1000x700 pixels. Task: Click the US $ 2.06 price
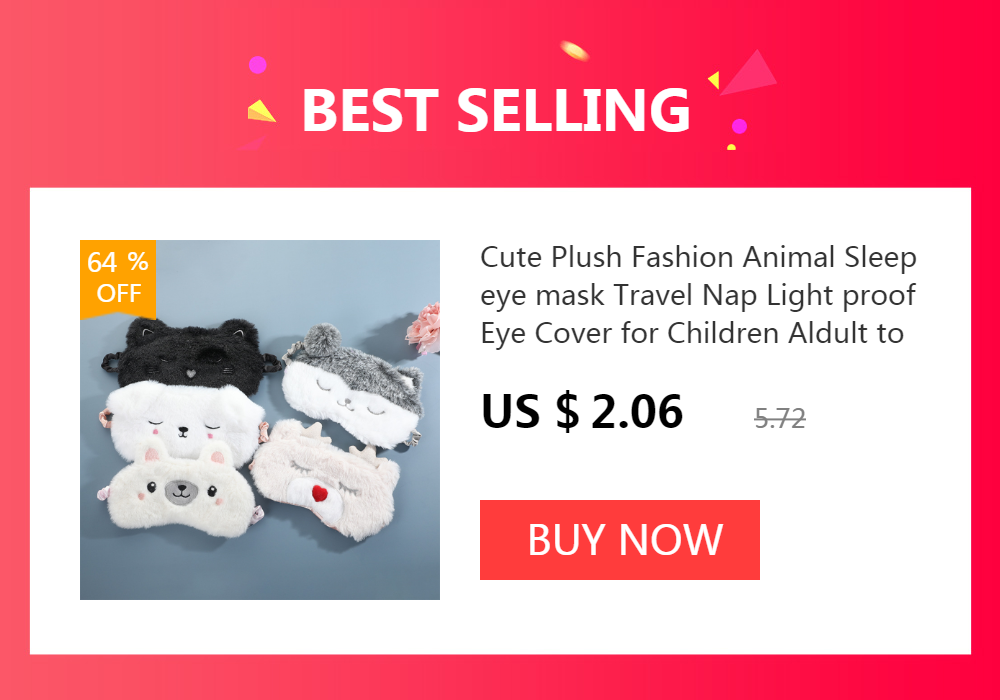(582, 411)
